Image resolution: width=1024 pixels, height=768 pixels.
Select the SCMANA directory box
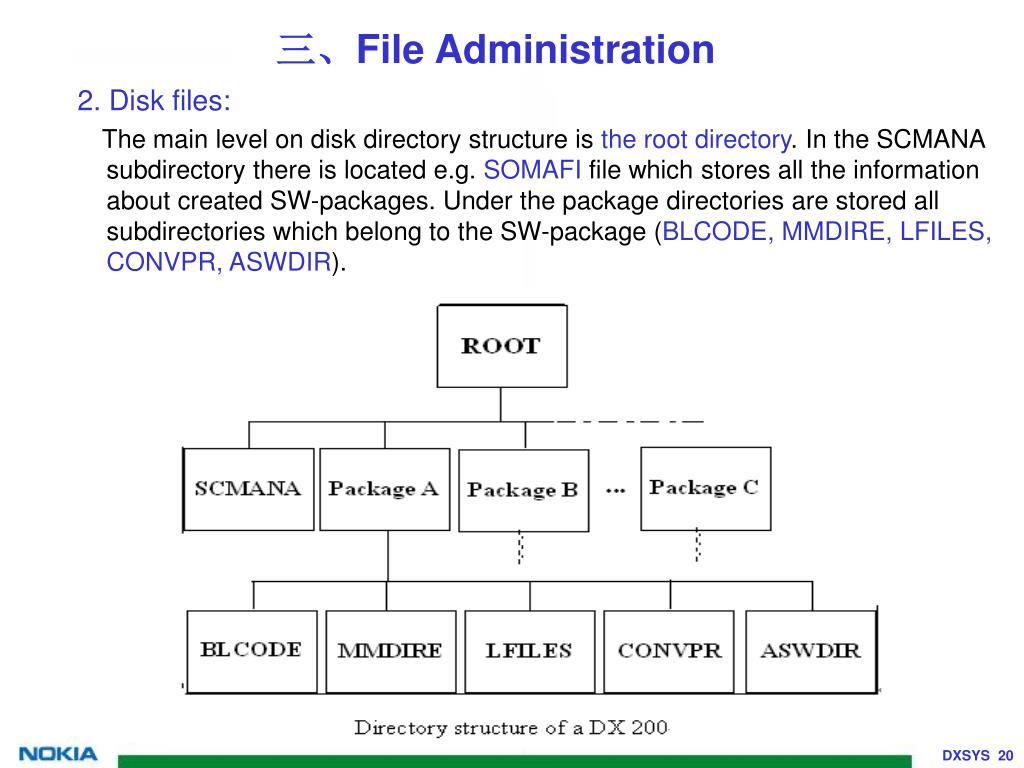pyautogui.click(x=248, y=489)
